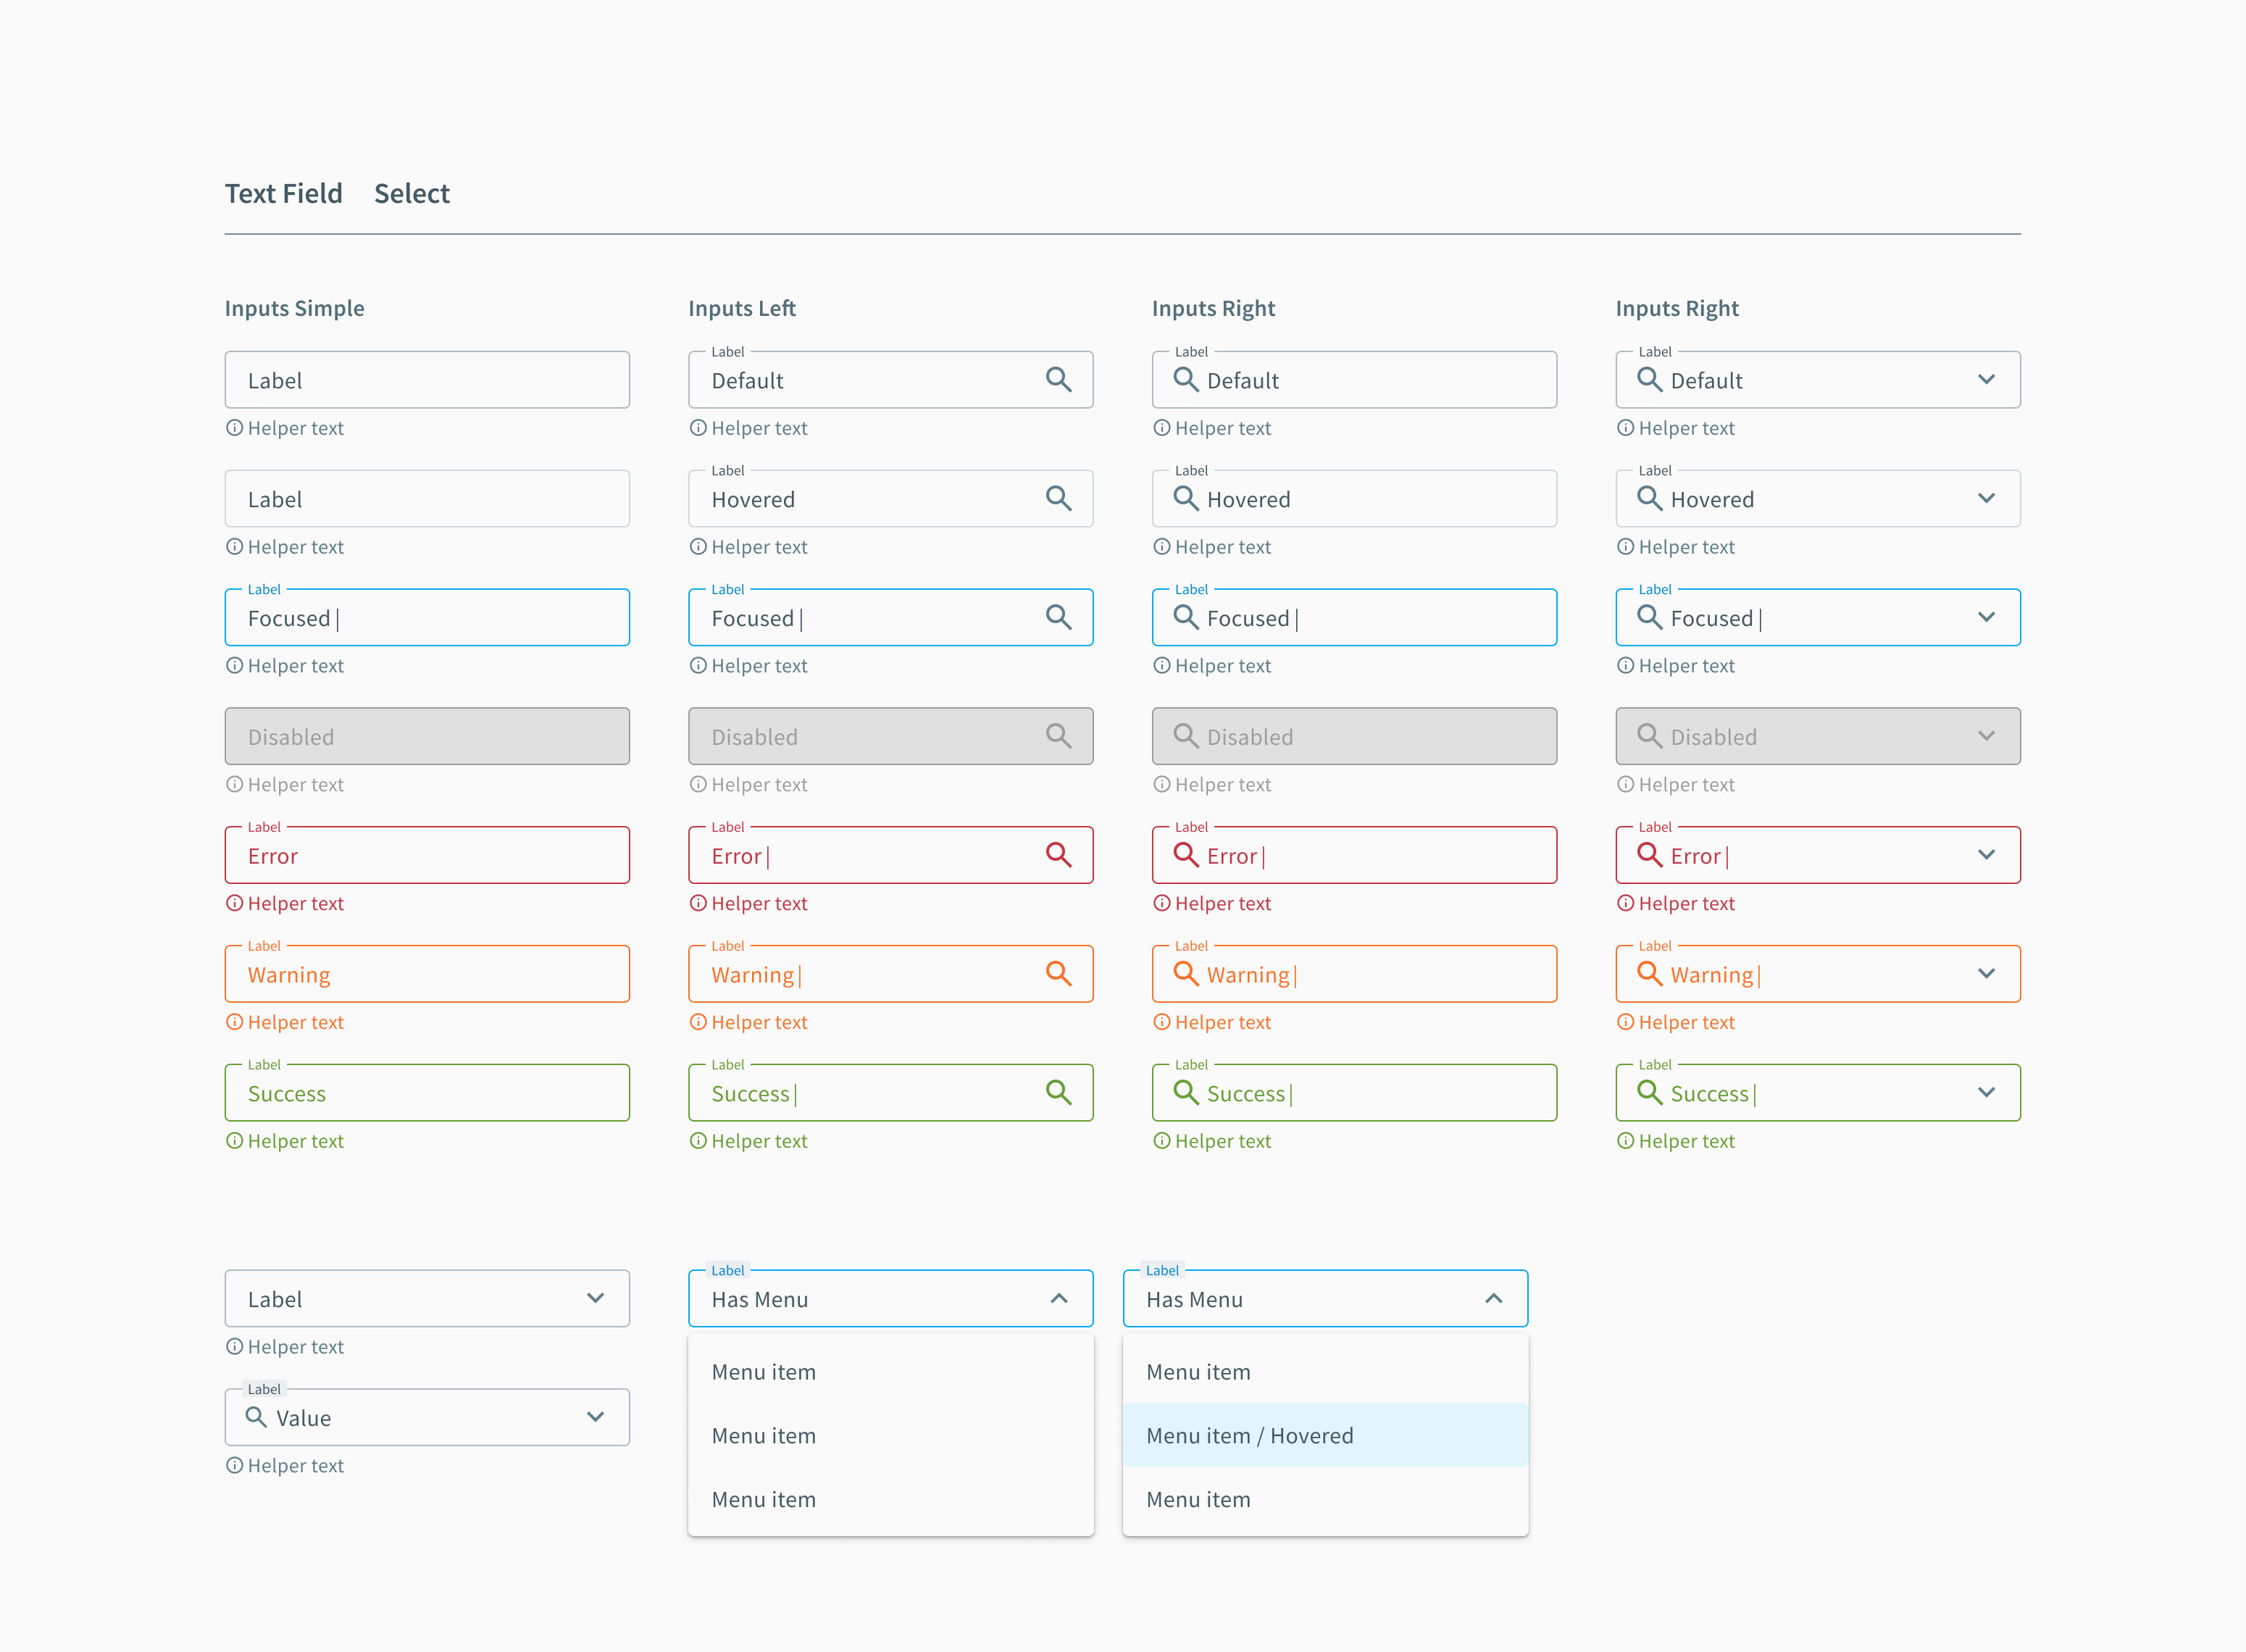Image resolution: width=2246 pixels, height=1652 pixels.
Task: Click the green search icon in the Inputs Left Success field
Action: [x=1058, y=1092]
